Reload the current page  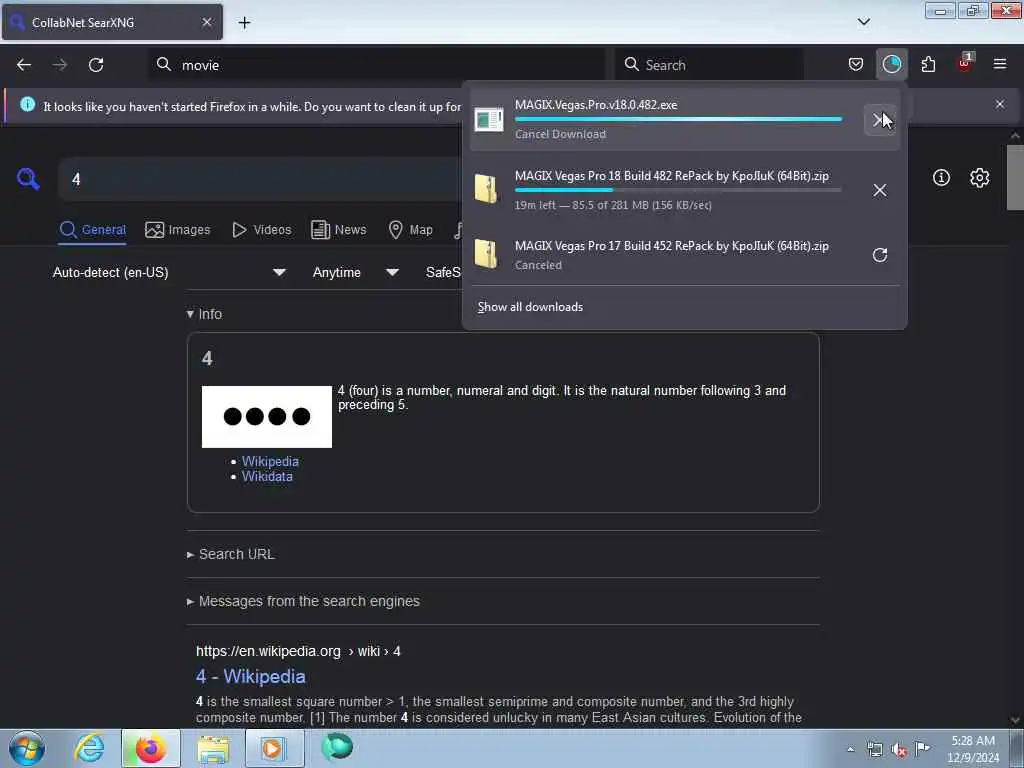(96, 65)
